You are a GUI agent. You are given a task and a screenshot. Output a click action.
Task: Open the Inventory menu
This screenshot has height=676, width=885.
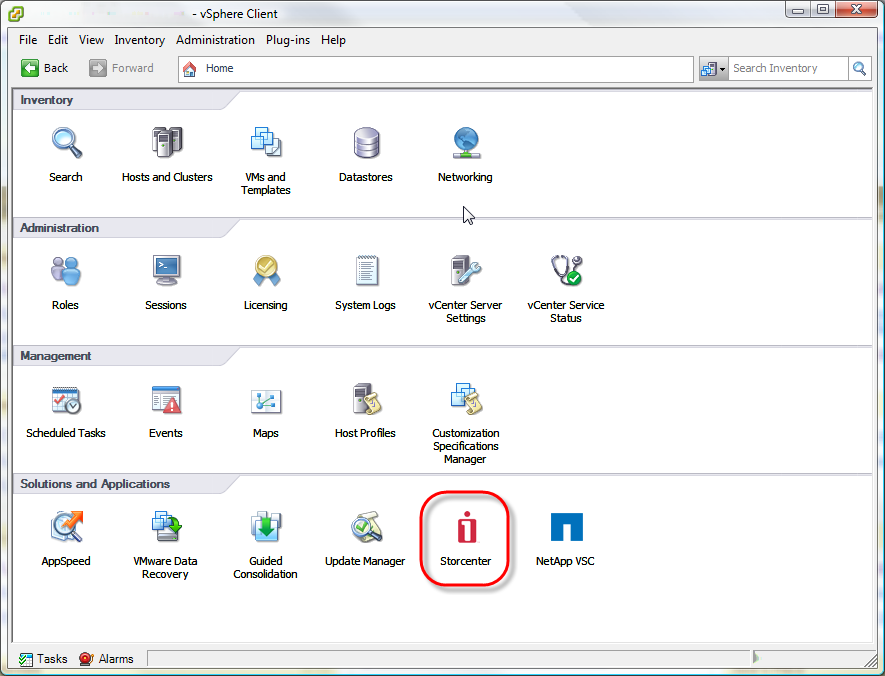(139, 40)
